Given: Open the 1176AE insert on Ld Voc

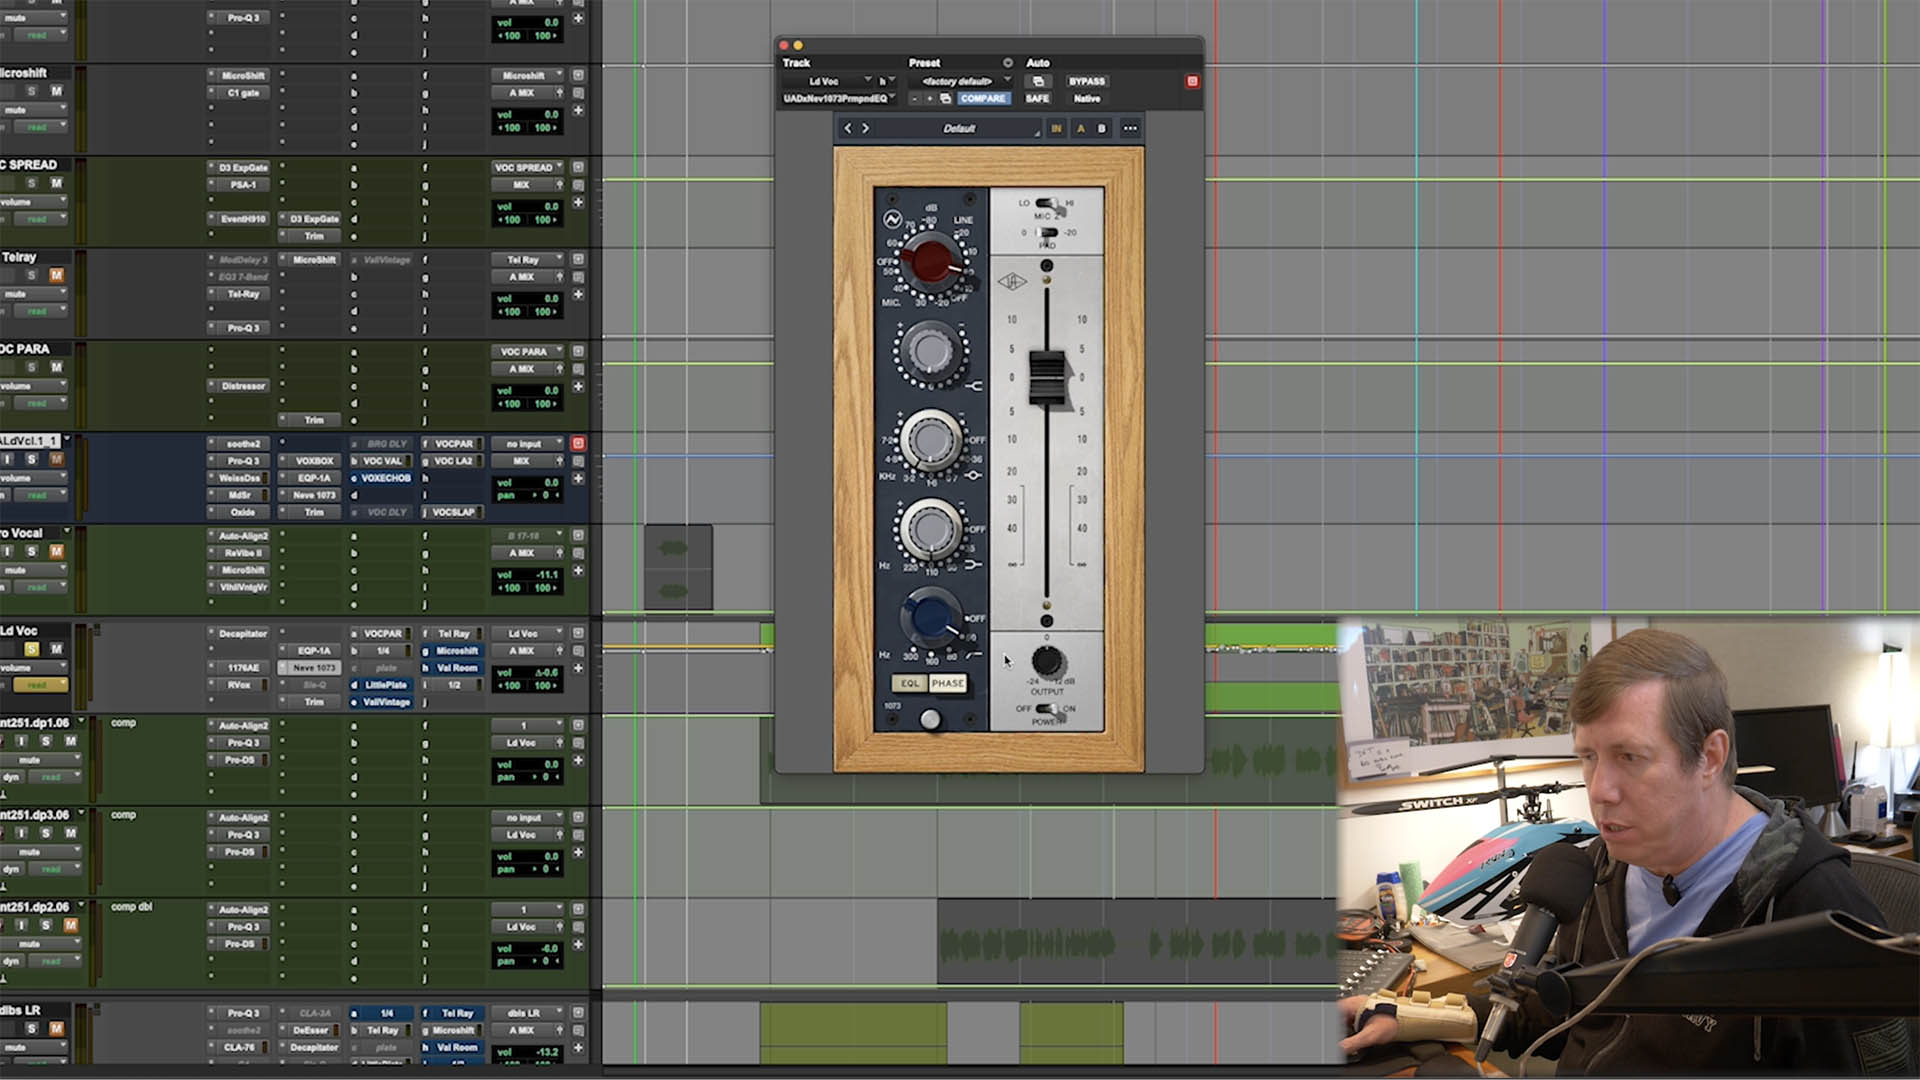Looking at the screenshot, I should click(243, 668).
